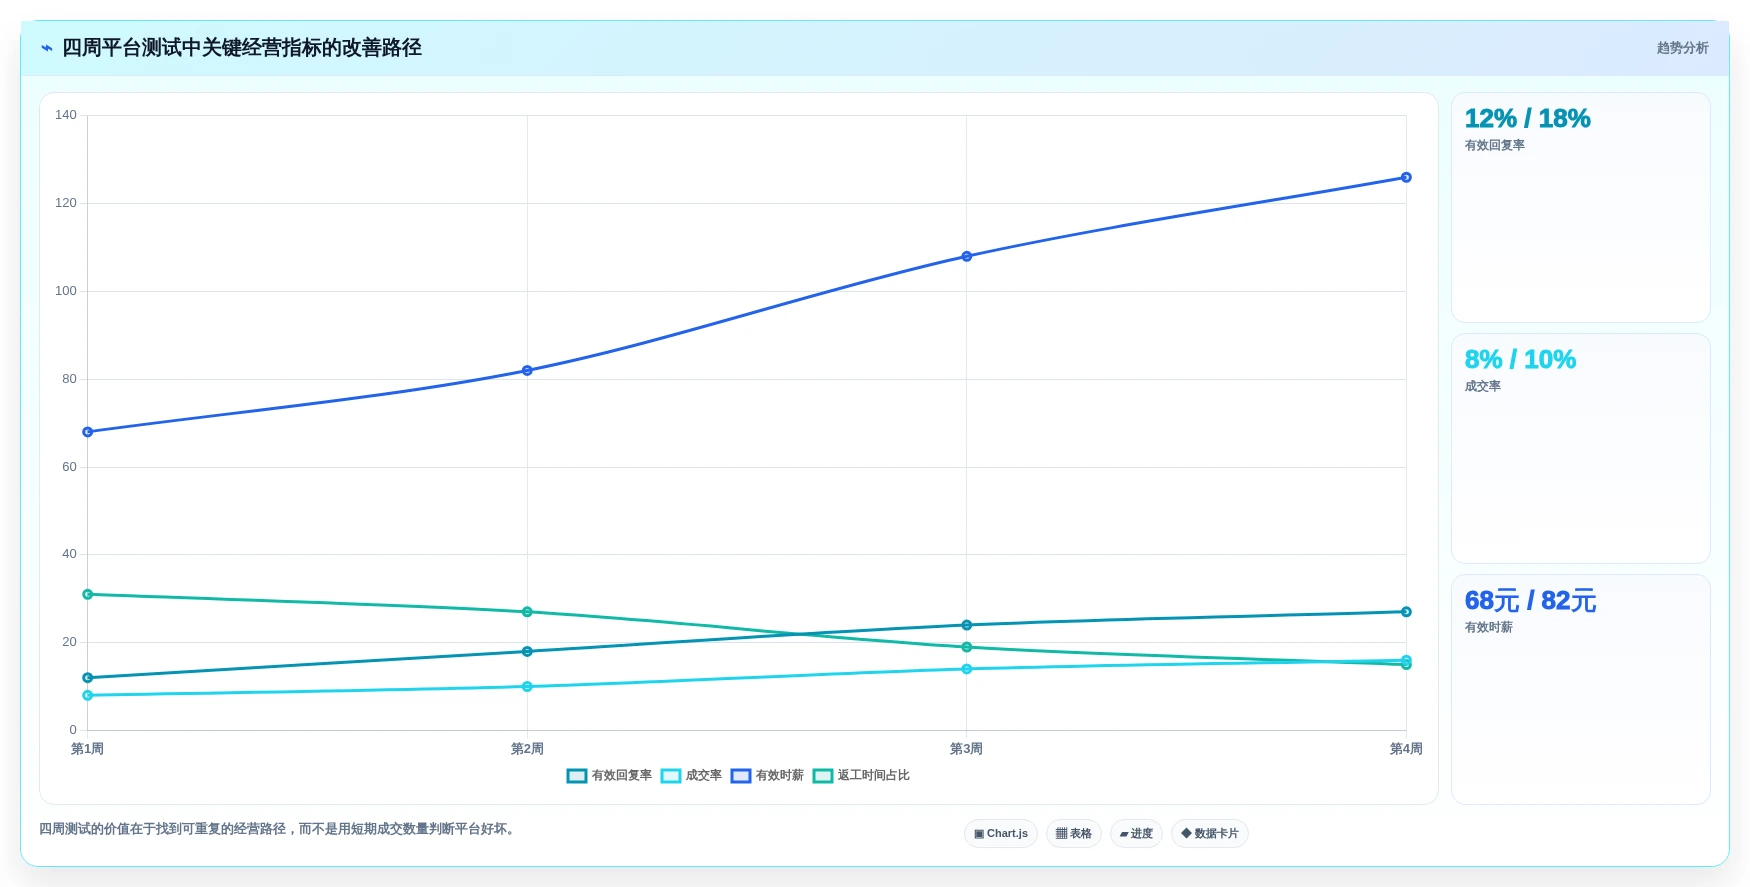Click the 第4周 axis label
Screen dimensions: 1750x887
(x=1406, y=749)
